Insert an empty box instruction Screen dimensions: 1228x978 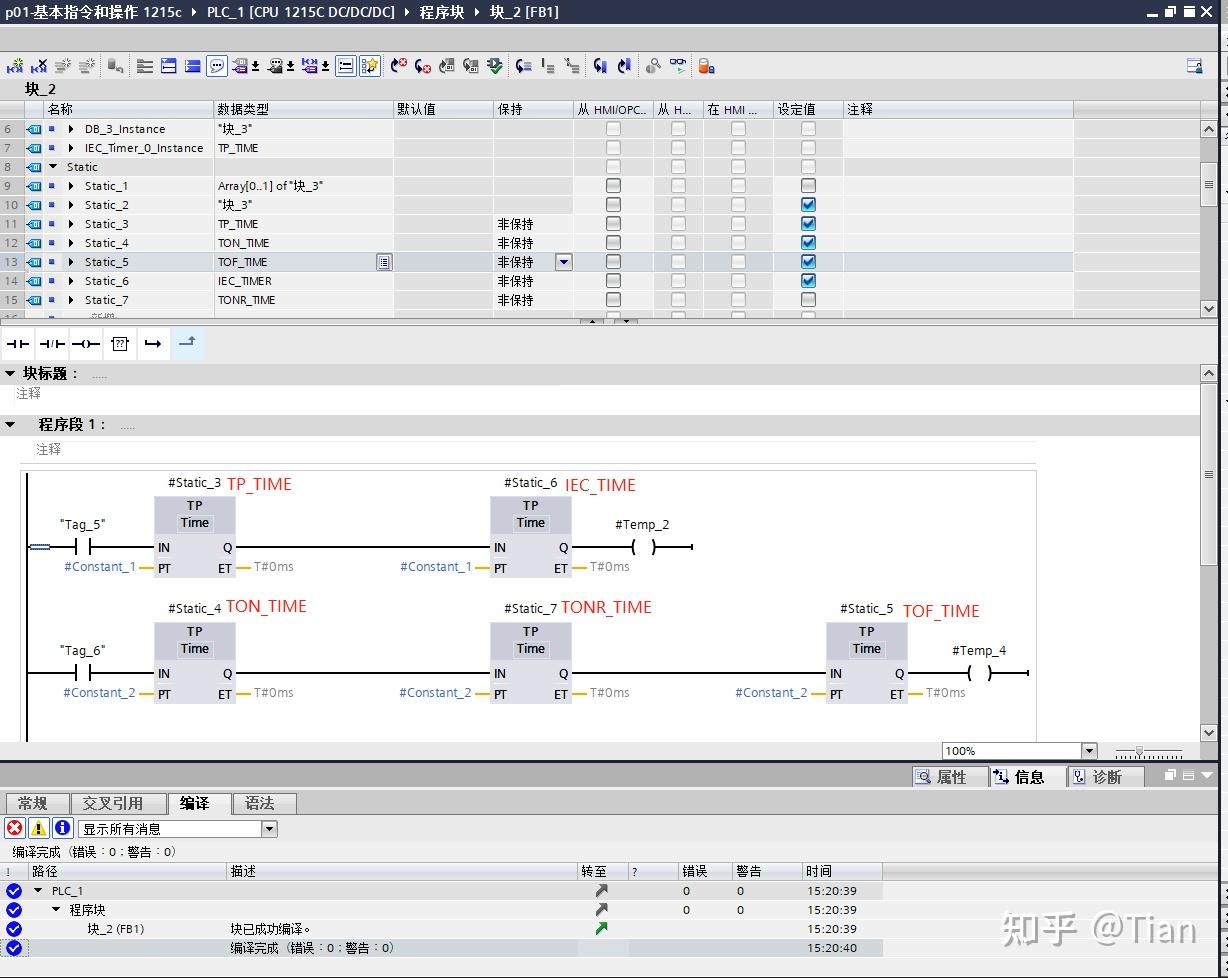pyautogui.click(x=119, y=343)
